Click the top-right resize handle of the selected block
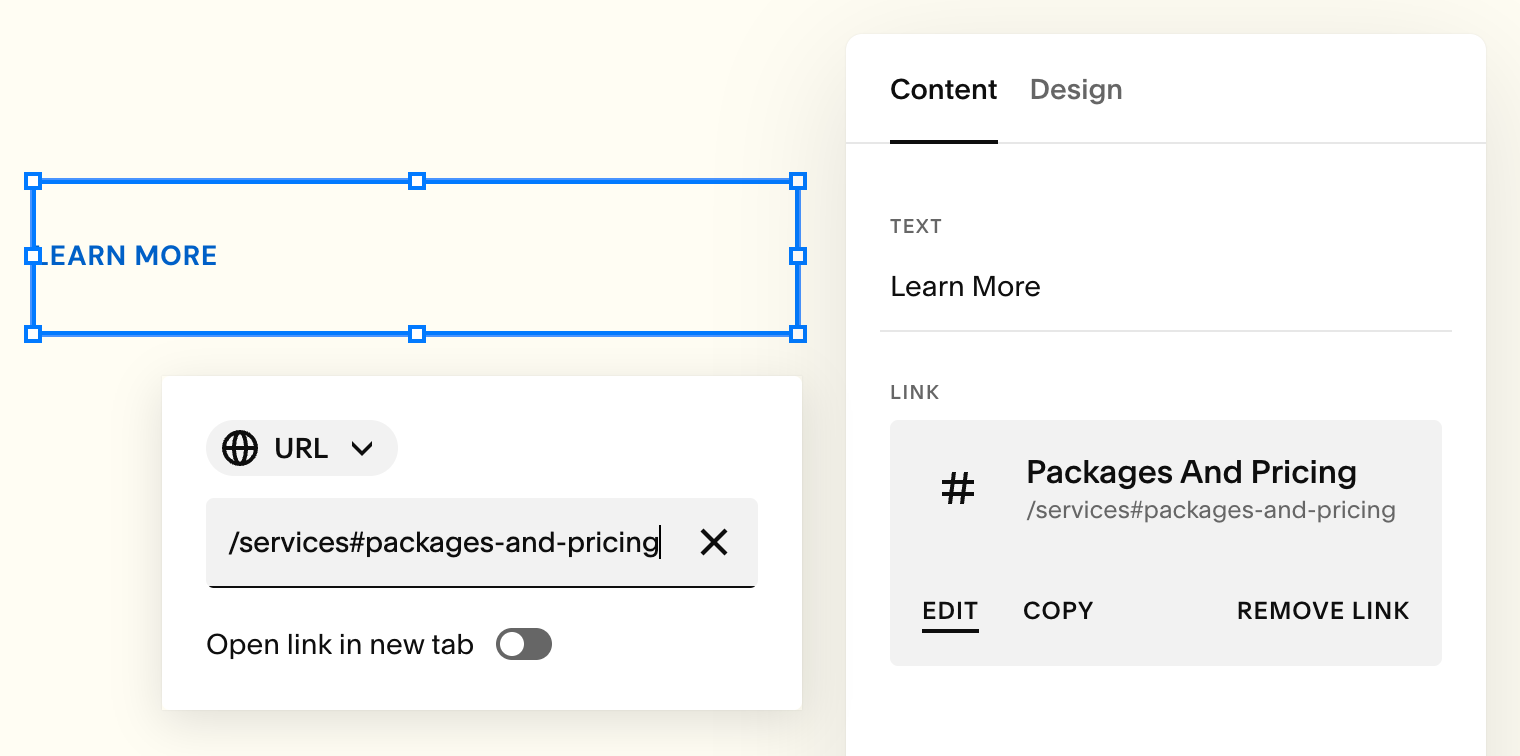 click(x=798, y=181)
